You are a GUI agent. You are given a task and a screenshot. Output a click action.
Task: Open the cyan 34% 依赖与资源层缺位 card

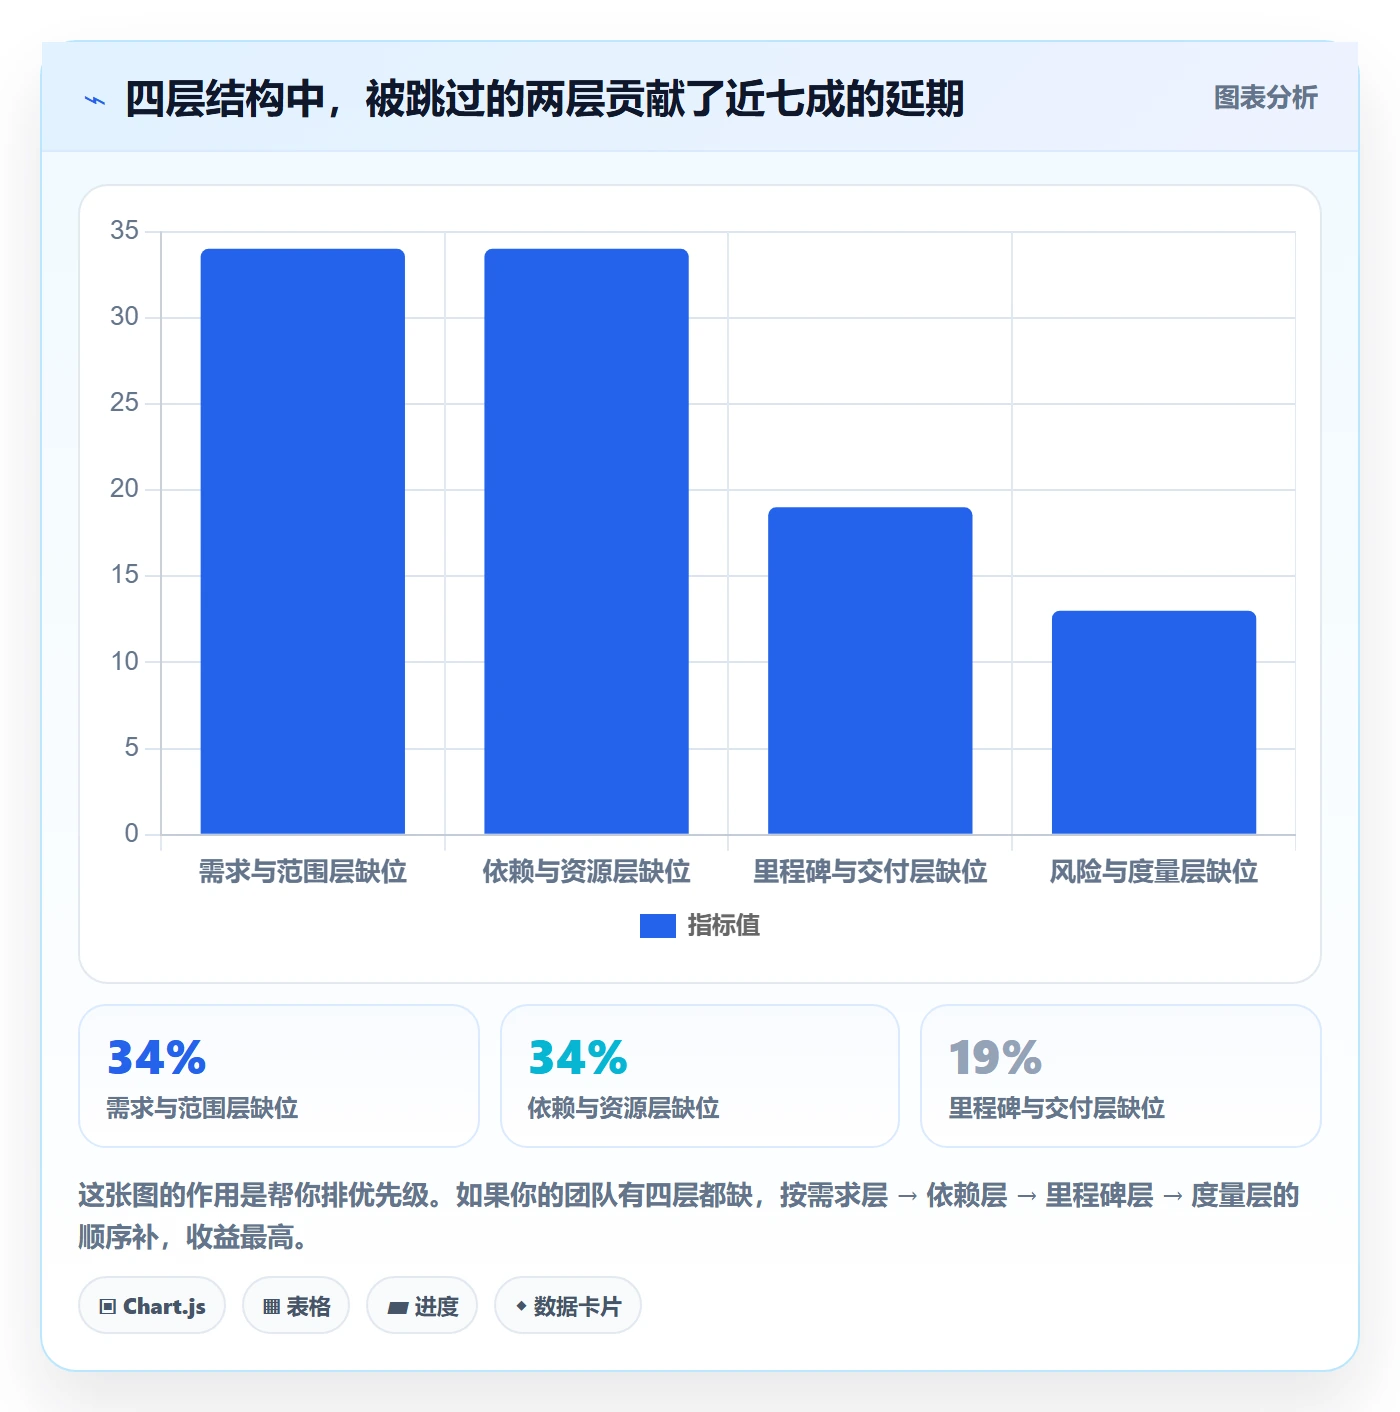click(x=700, y=1076)
